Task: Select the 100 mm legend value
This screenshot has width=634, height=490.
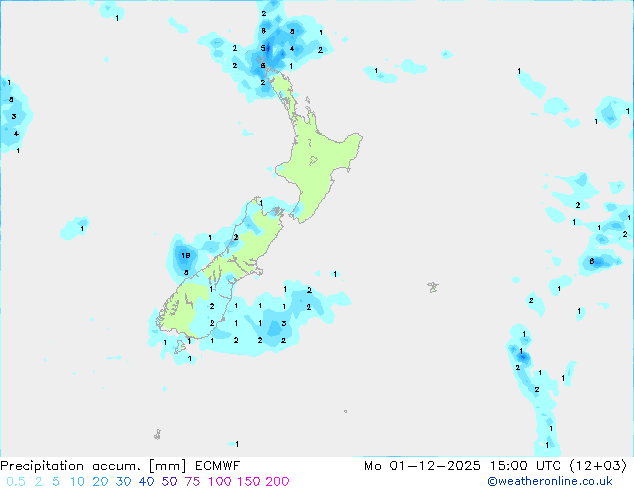Action: [219, 482]
